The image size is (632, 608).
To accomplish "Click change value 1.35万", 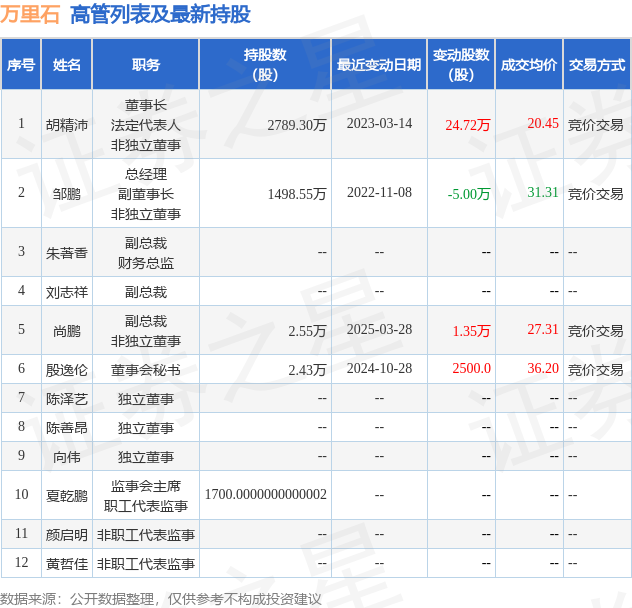I will tap(472, 331).
